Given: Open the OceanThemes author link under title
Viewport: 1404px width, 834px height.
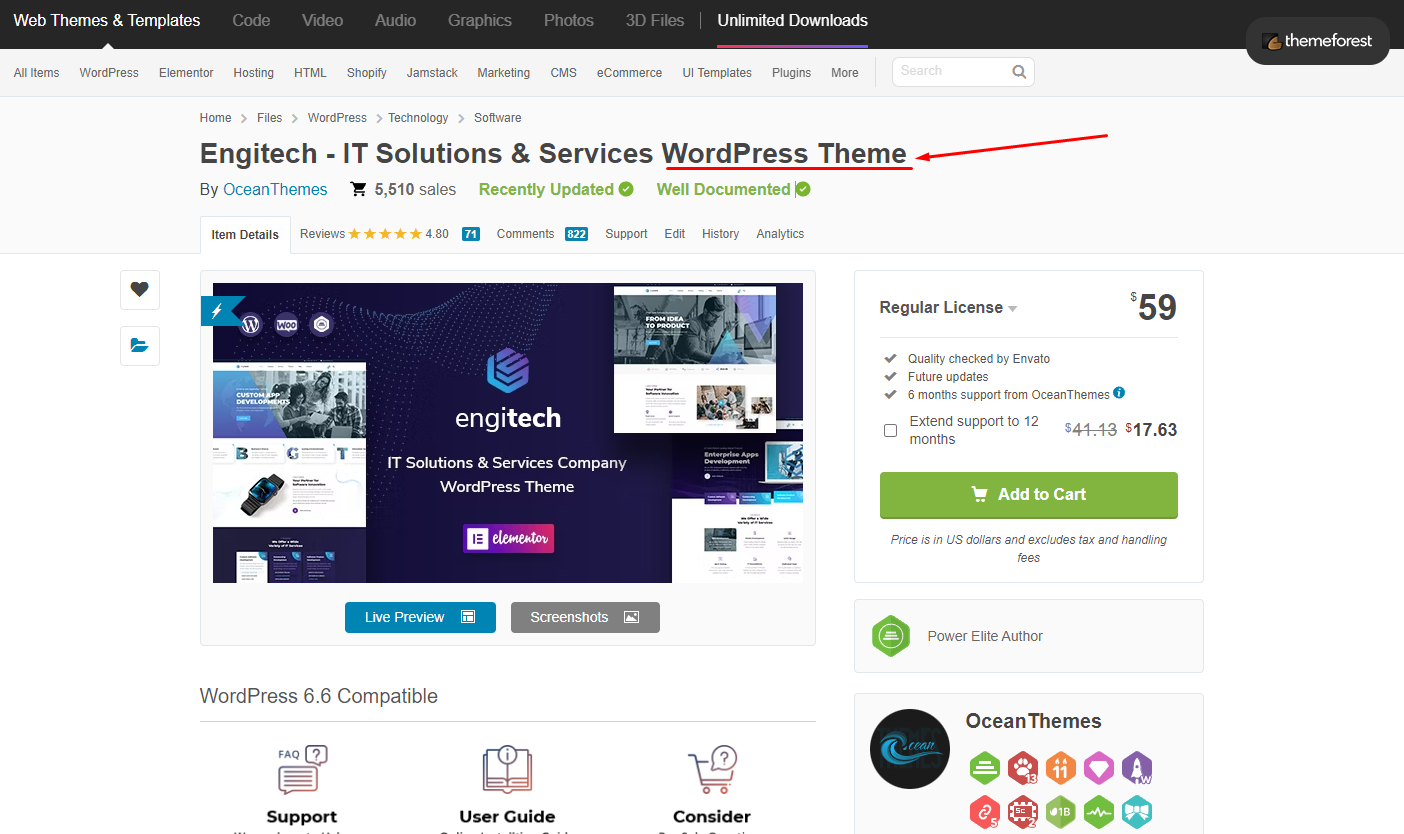Looking at the screenshot, I should (x=275, y=189).
